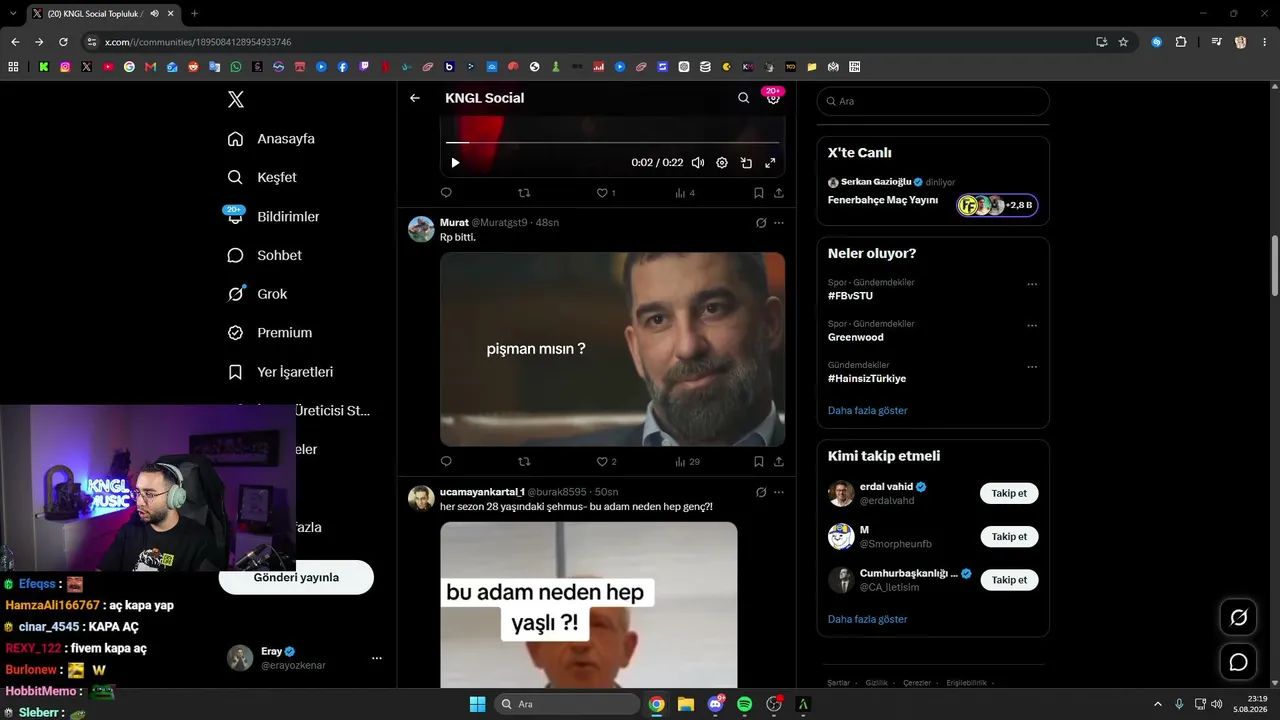Open more options on Murat's post
Image resolution: width=1280 pixels, height=720 pixels.
pos(779,223)
